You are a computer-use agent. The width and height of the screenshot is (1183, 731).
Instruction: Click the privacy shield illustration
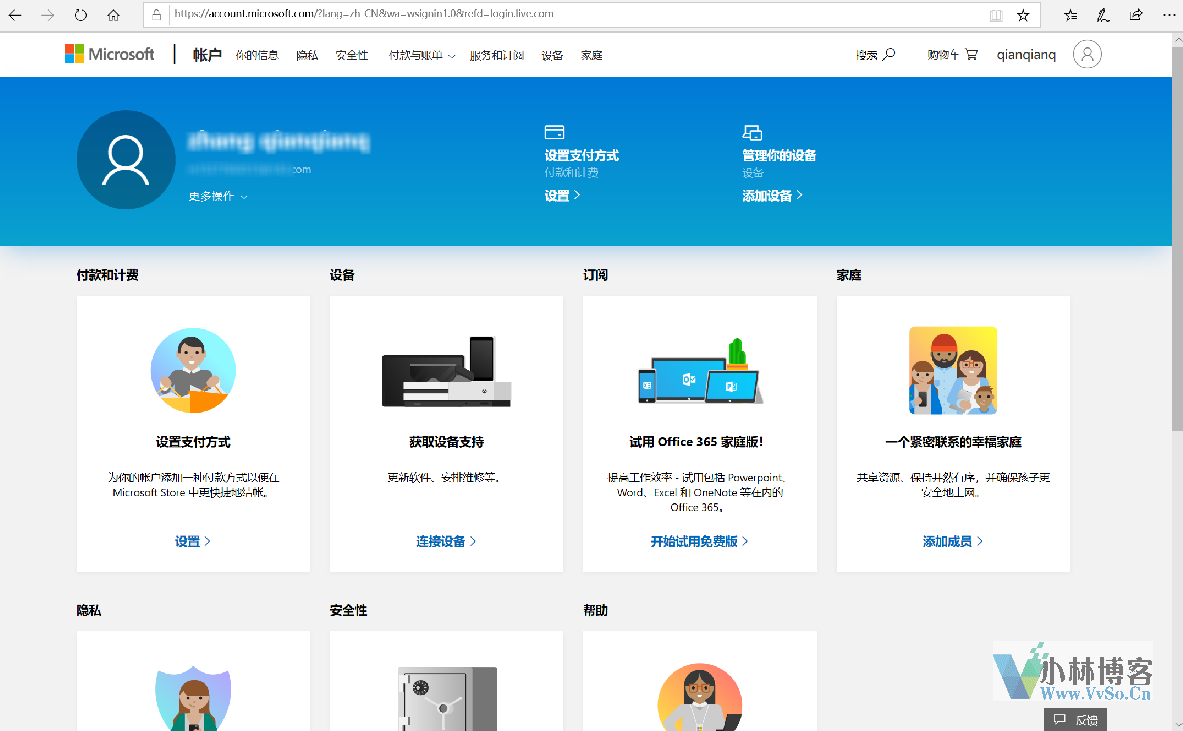(x=193, y=698)
